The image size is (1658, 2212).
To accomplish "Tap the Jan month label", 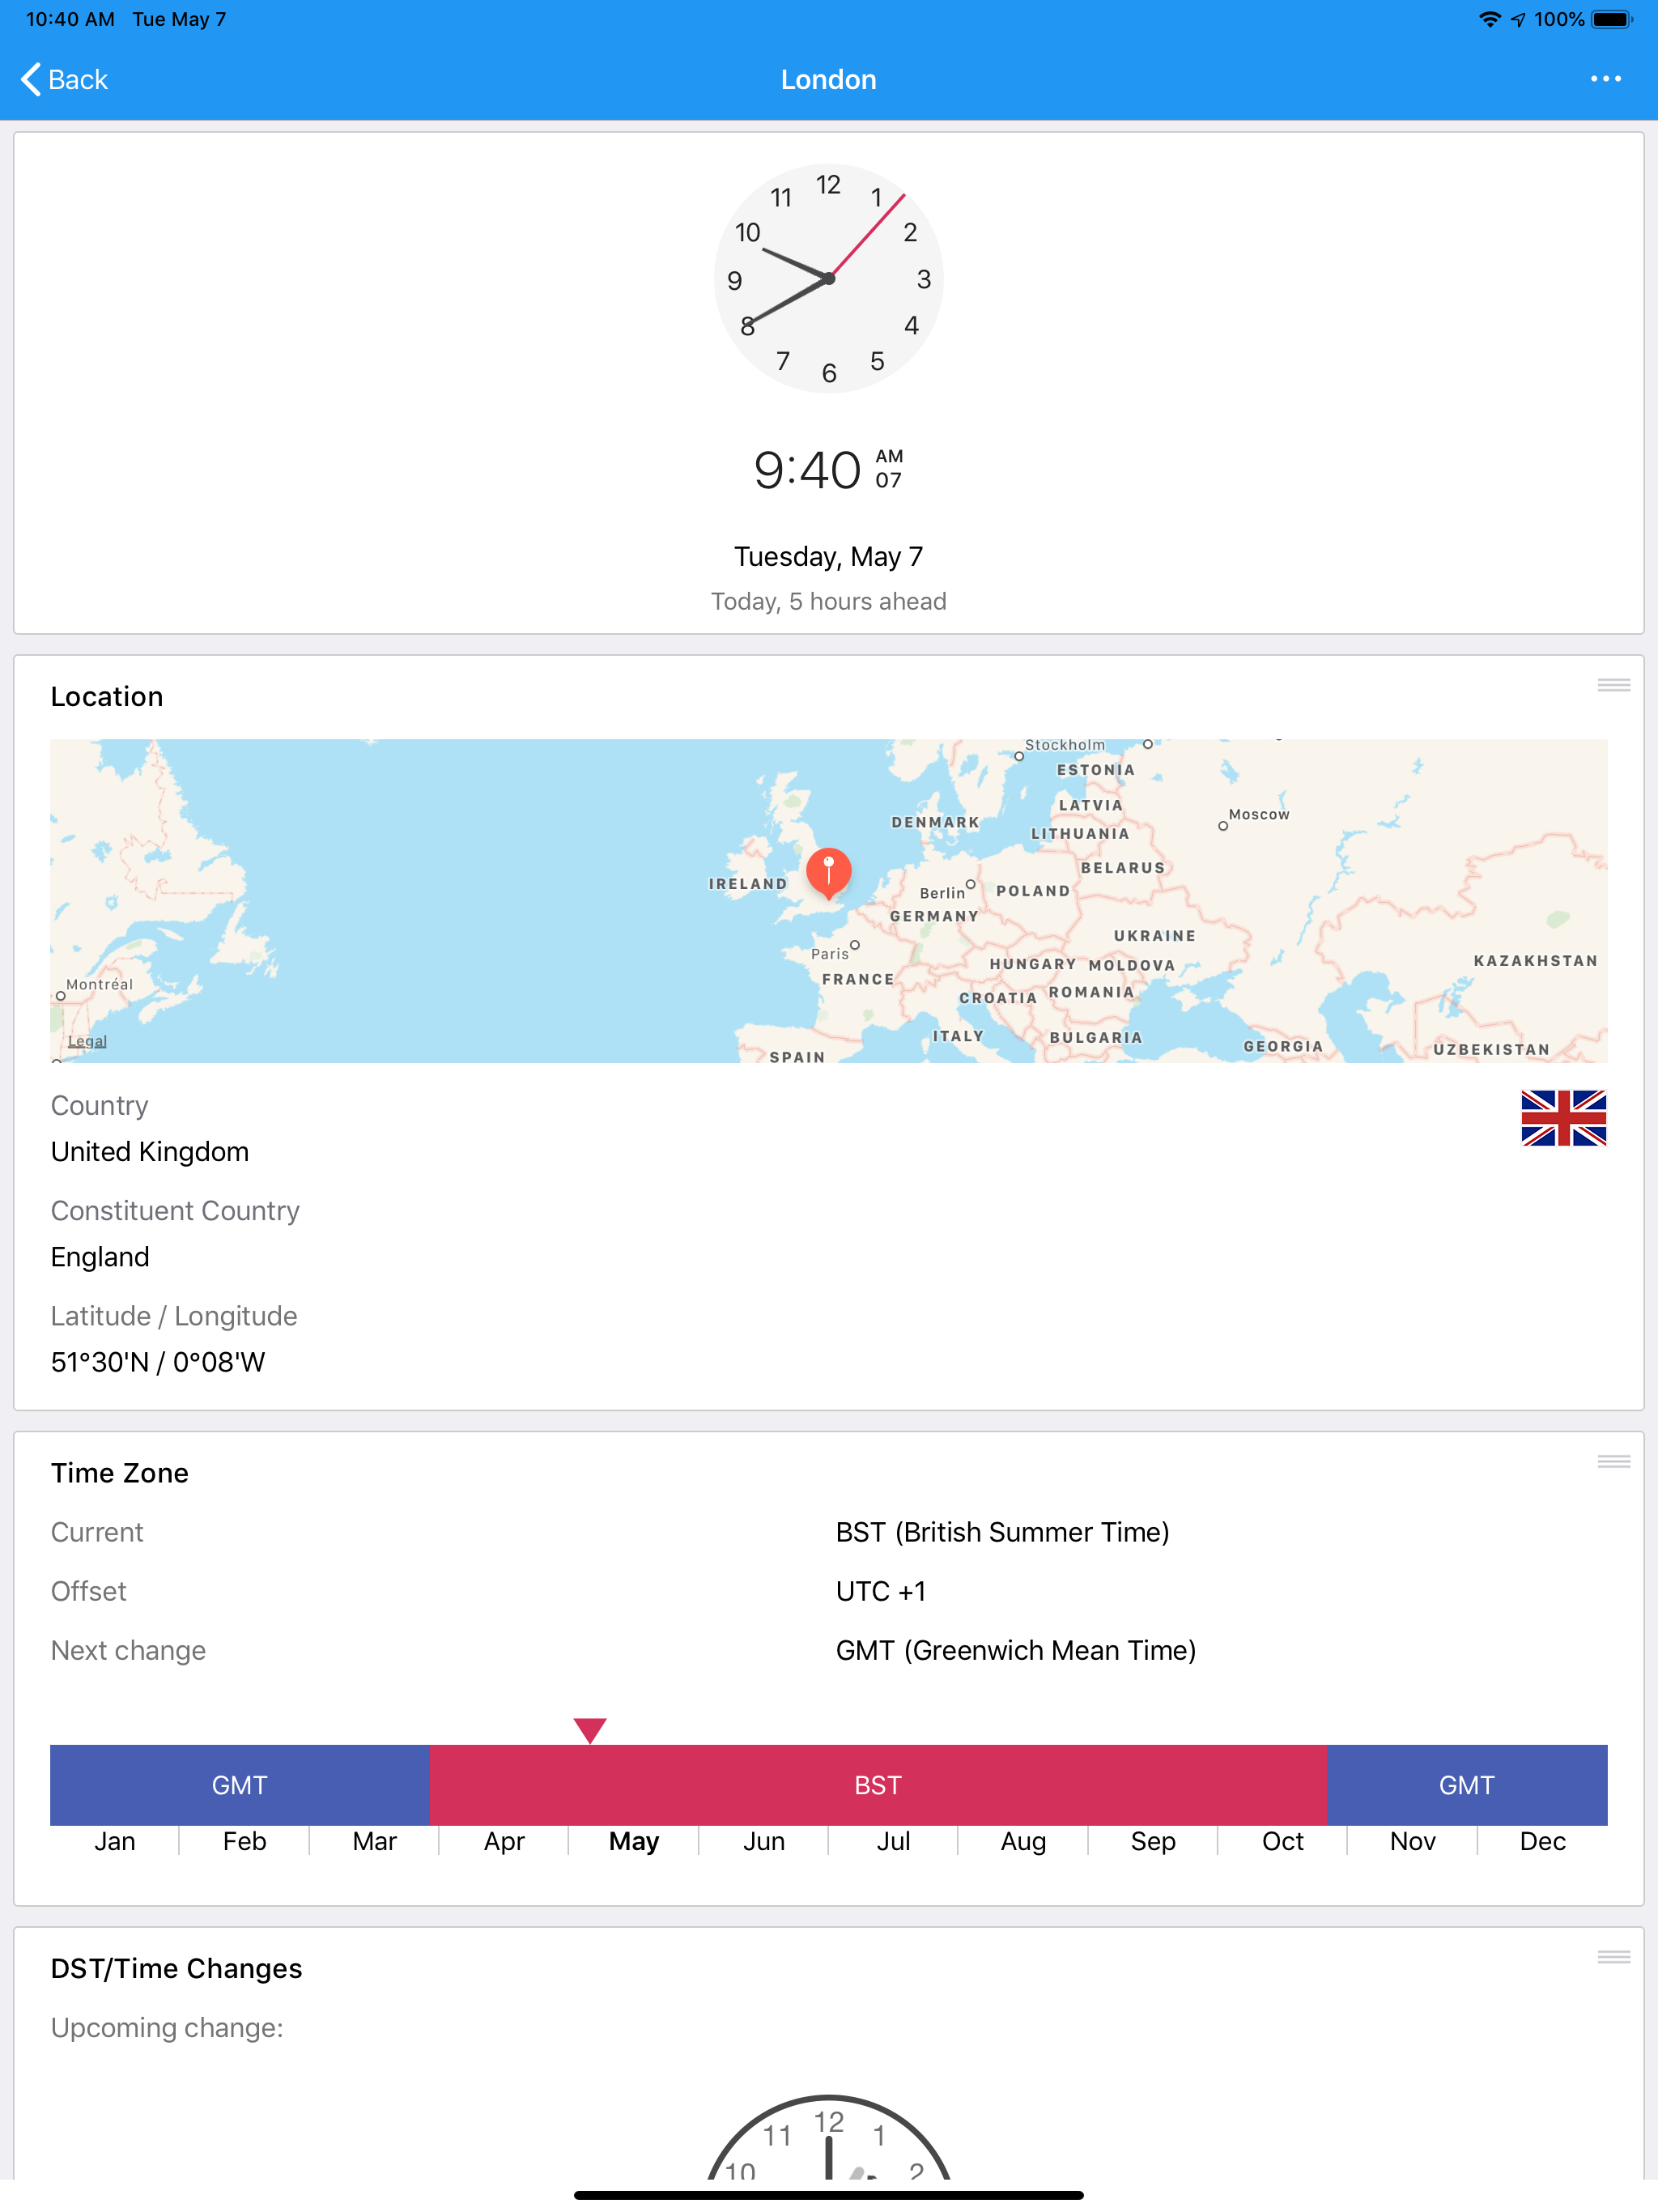I will point(115,1841).
